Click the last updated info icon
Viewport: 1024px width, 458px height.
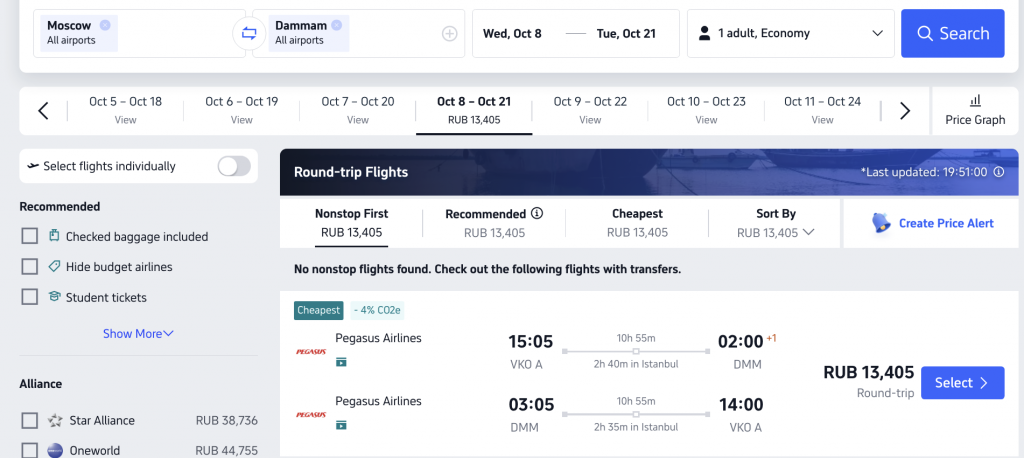click(999, 172)
